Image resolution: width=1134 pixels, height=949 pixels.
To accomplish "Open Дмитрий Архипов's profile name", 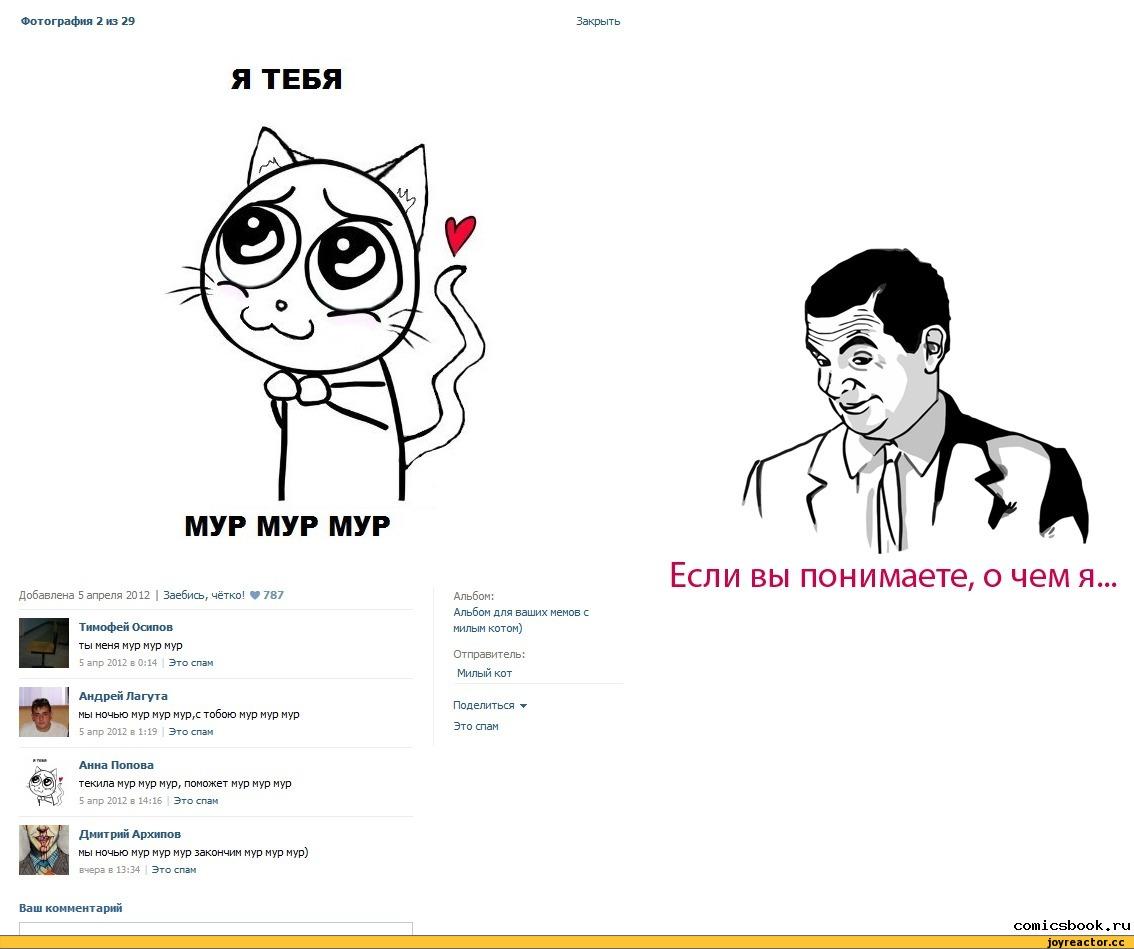I will tap(129, 834).
